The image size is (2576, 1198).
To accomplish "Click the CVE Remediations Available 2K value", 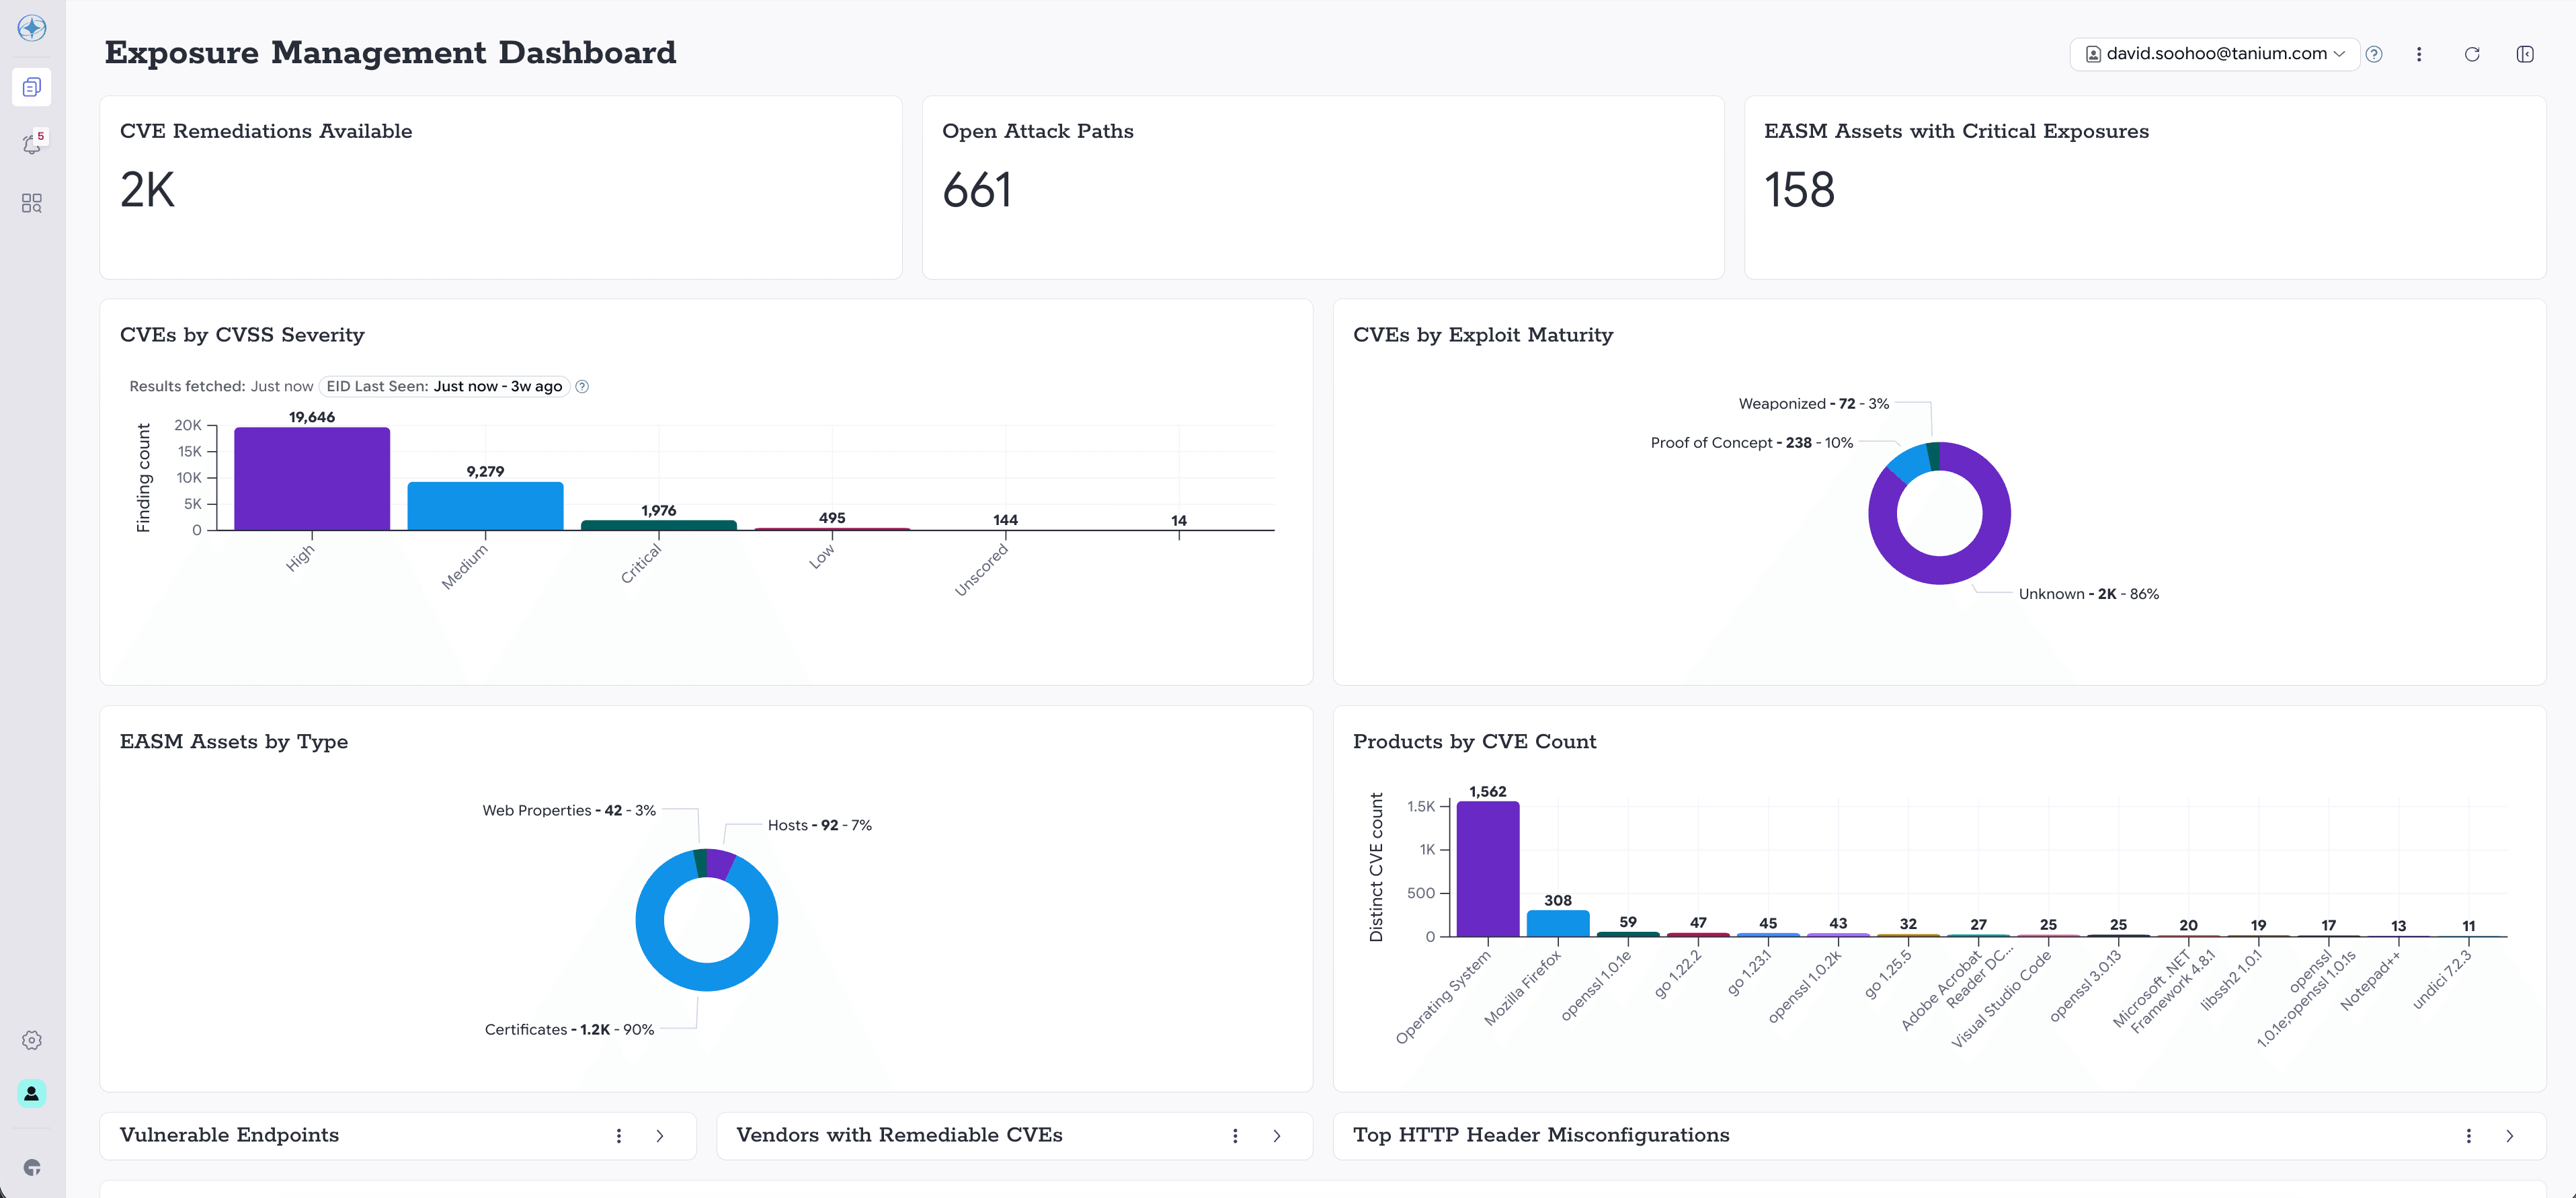I will click(147, 190).
